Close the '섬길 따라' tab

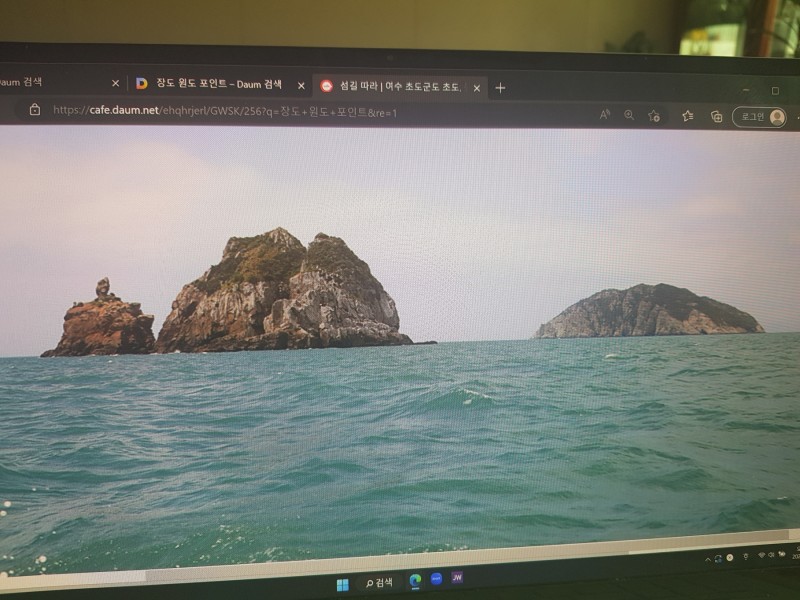(477, 88)
